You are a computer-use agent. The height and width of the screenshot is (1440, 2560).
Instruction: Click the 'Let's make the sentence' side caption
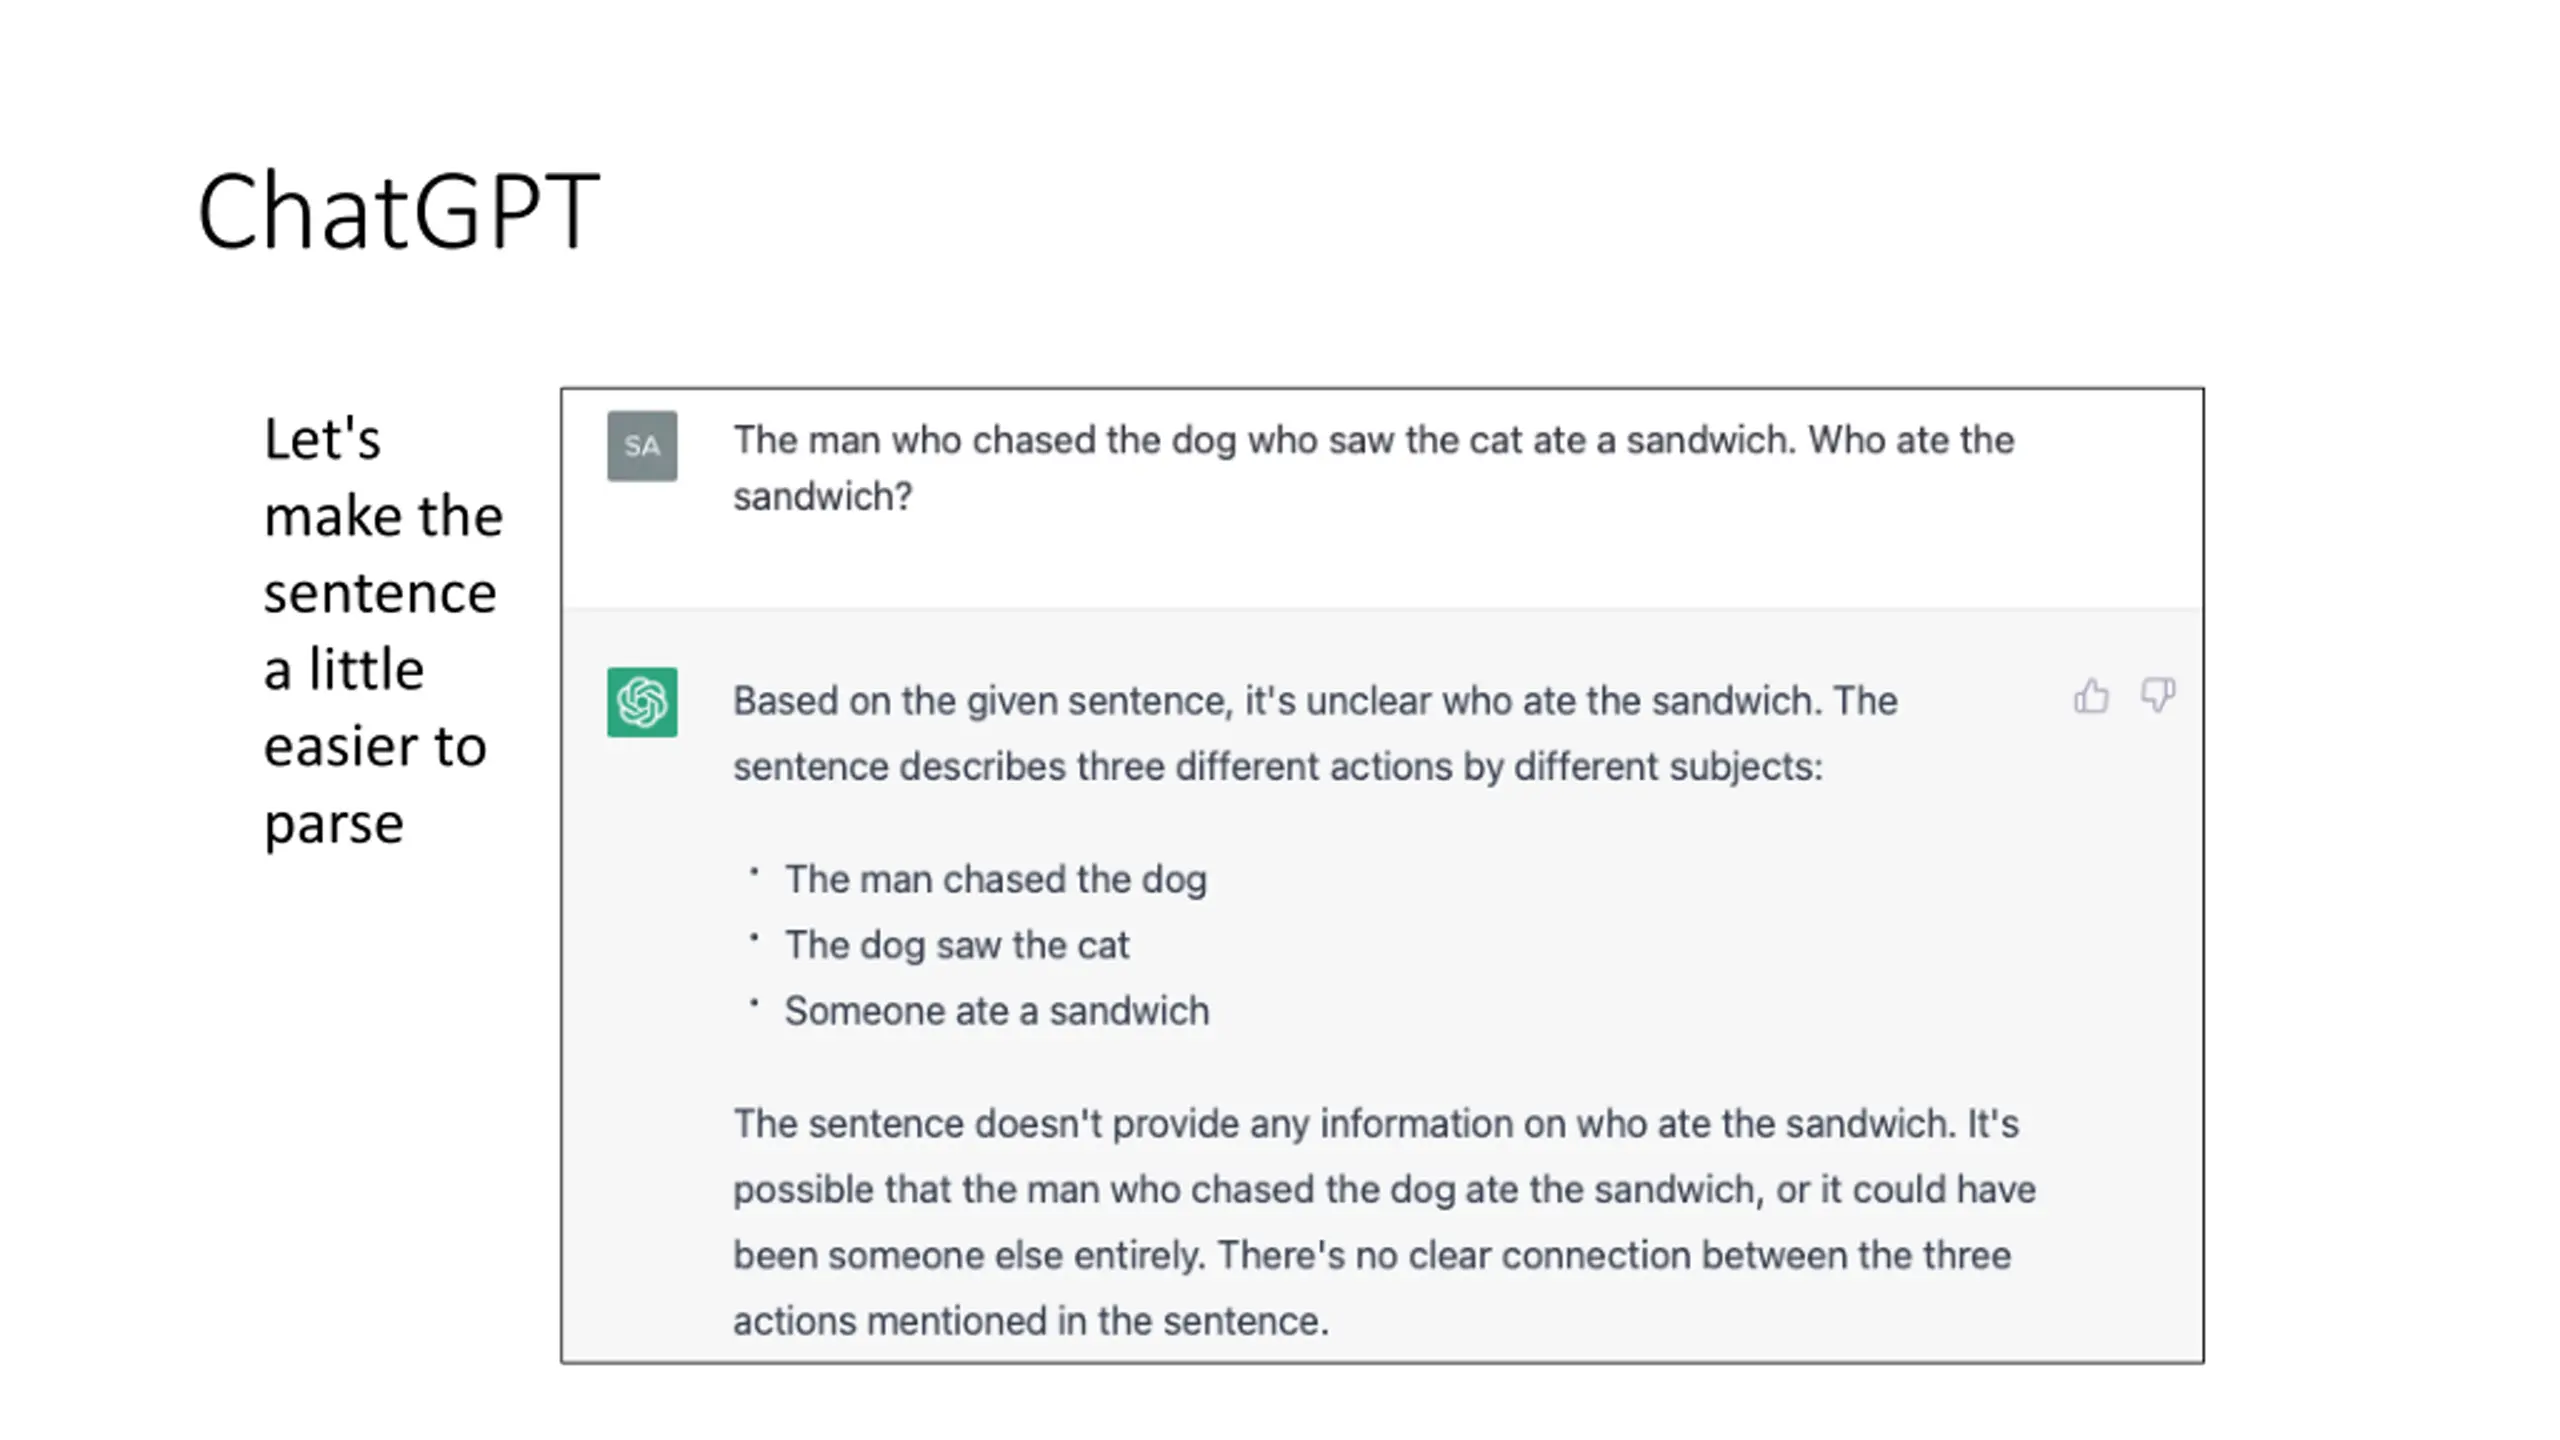point(383,632)
